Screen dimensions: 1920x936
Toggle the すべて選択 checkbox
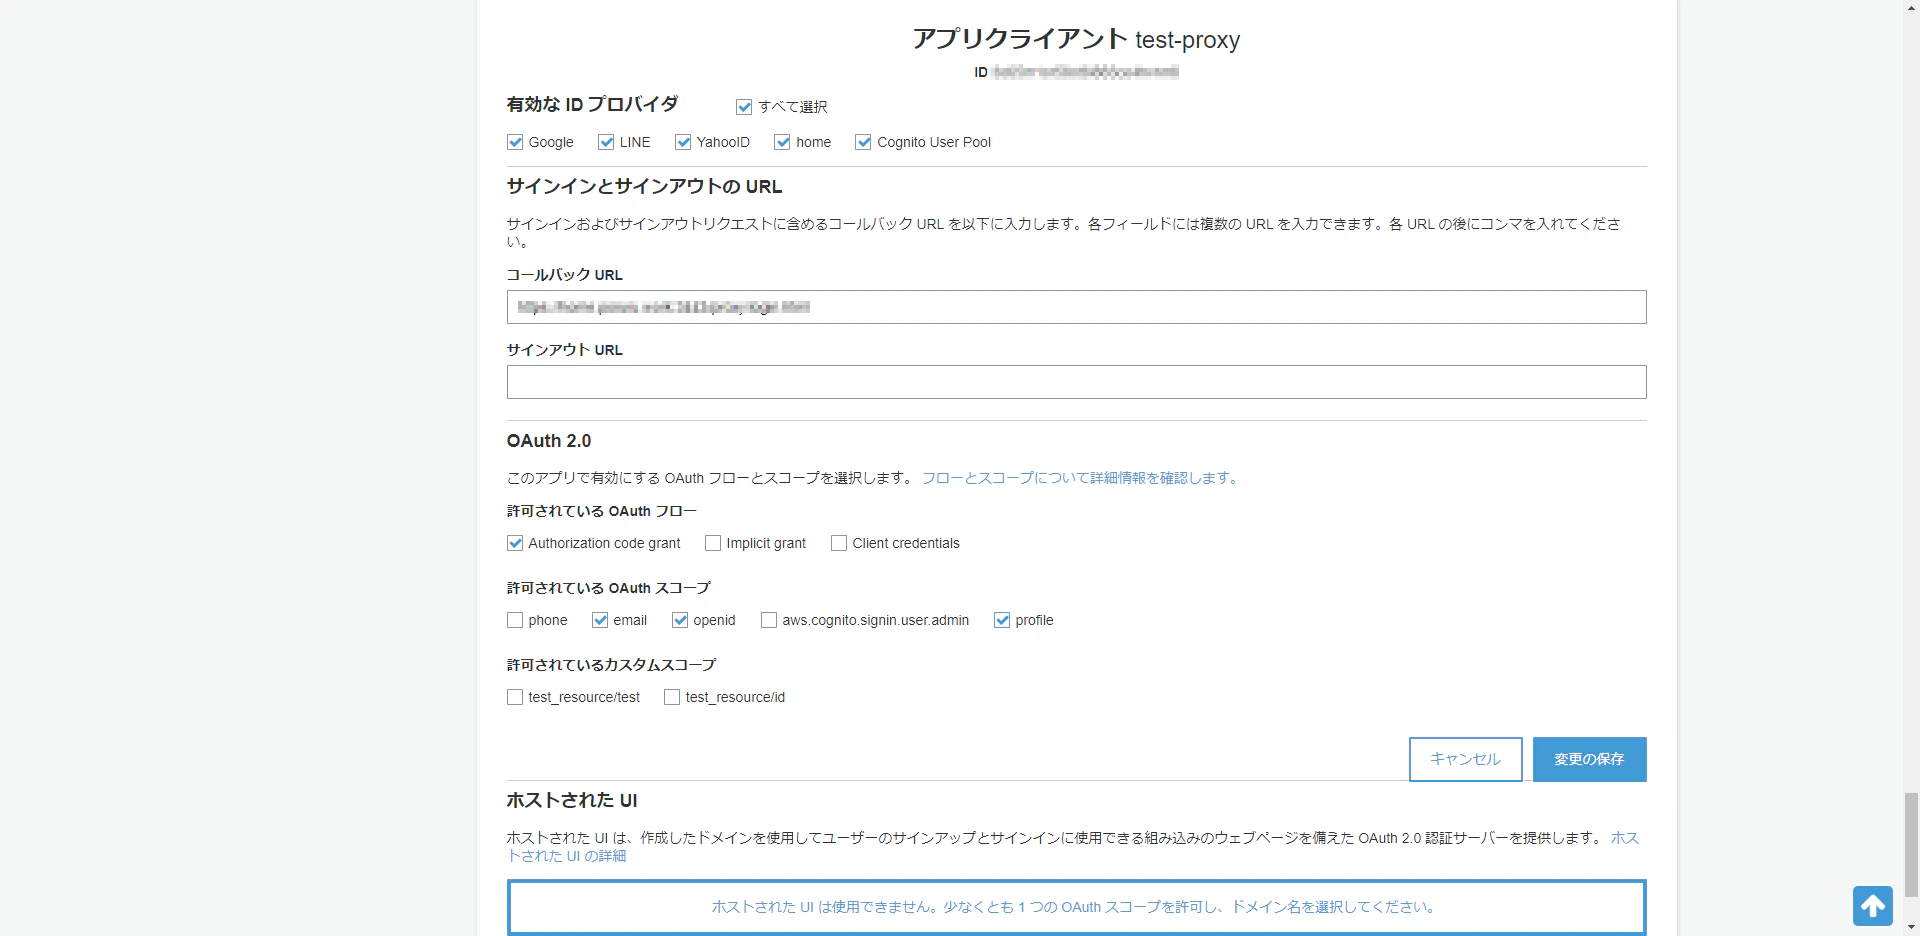pos(744,107)
